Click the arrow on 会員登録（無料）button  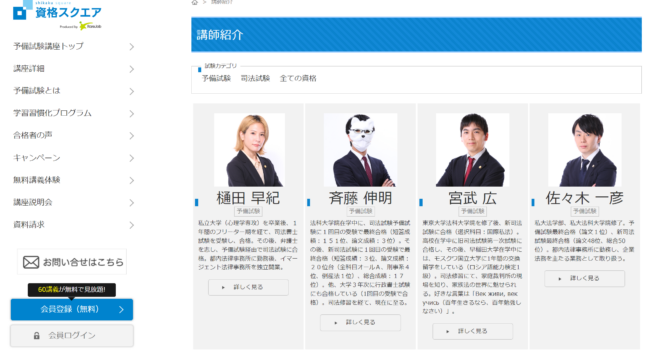click(x=121, y=310)
